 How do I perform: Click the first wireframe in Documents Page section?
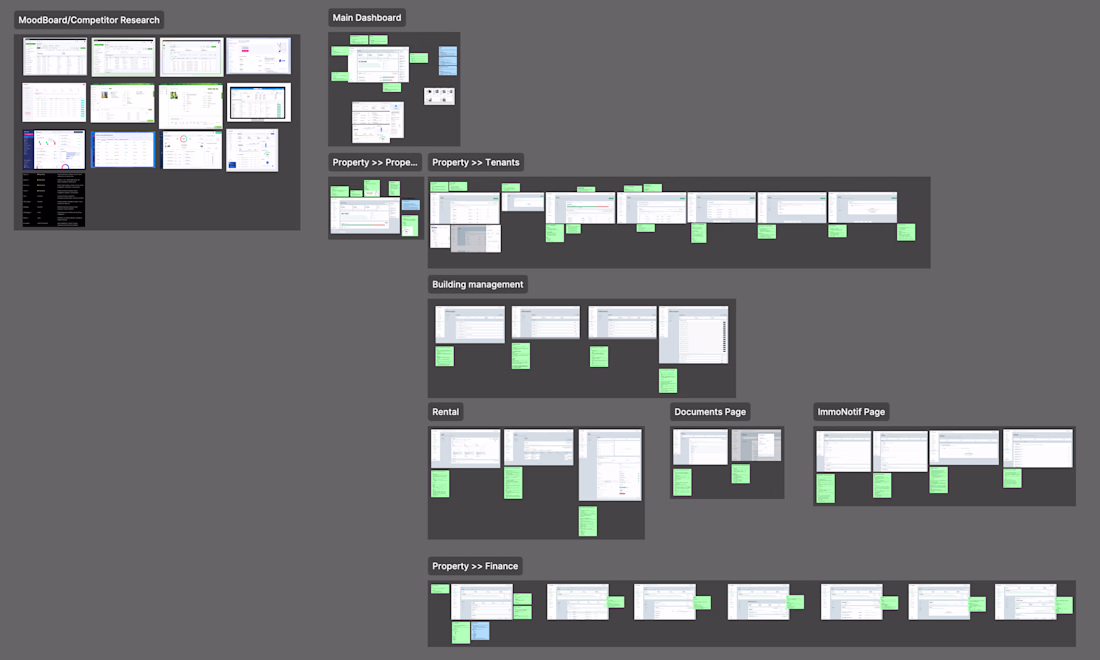[700, 447]
